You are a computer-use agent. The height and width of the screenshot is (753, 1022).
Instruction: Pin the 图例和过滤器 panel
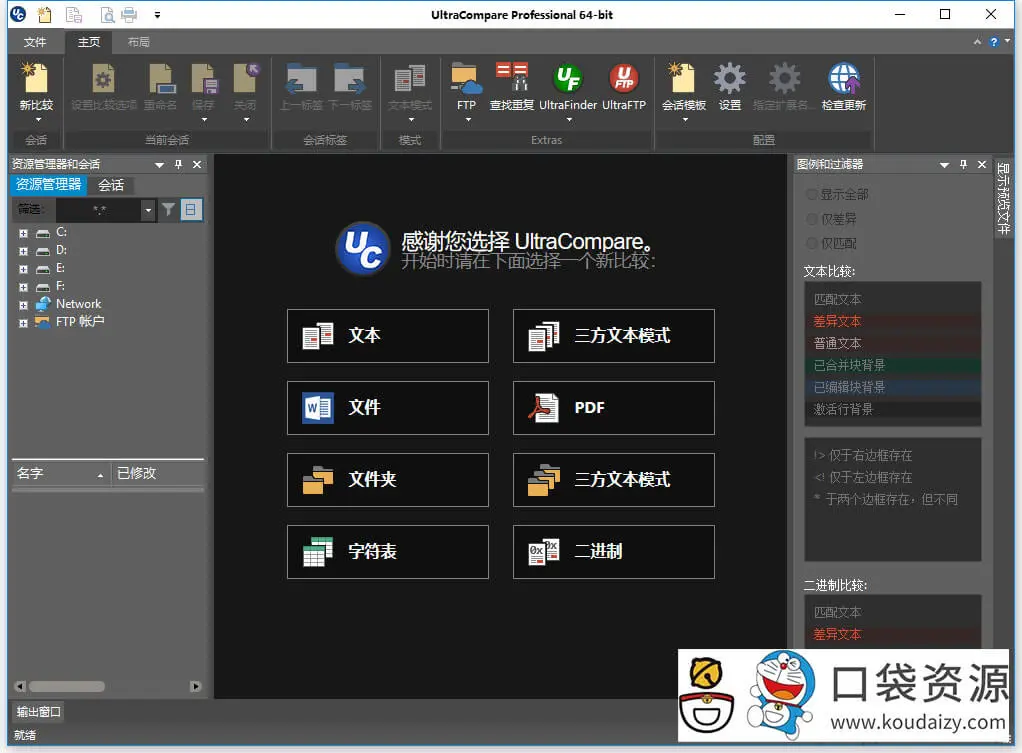click(x=963, y=164)
